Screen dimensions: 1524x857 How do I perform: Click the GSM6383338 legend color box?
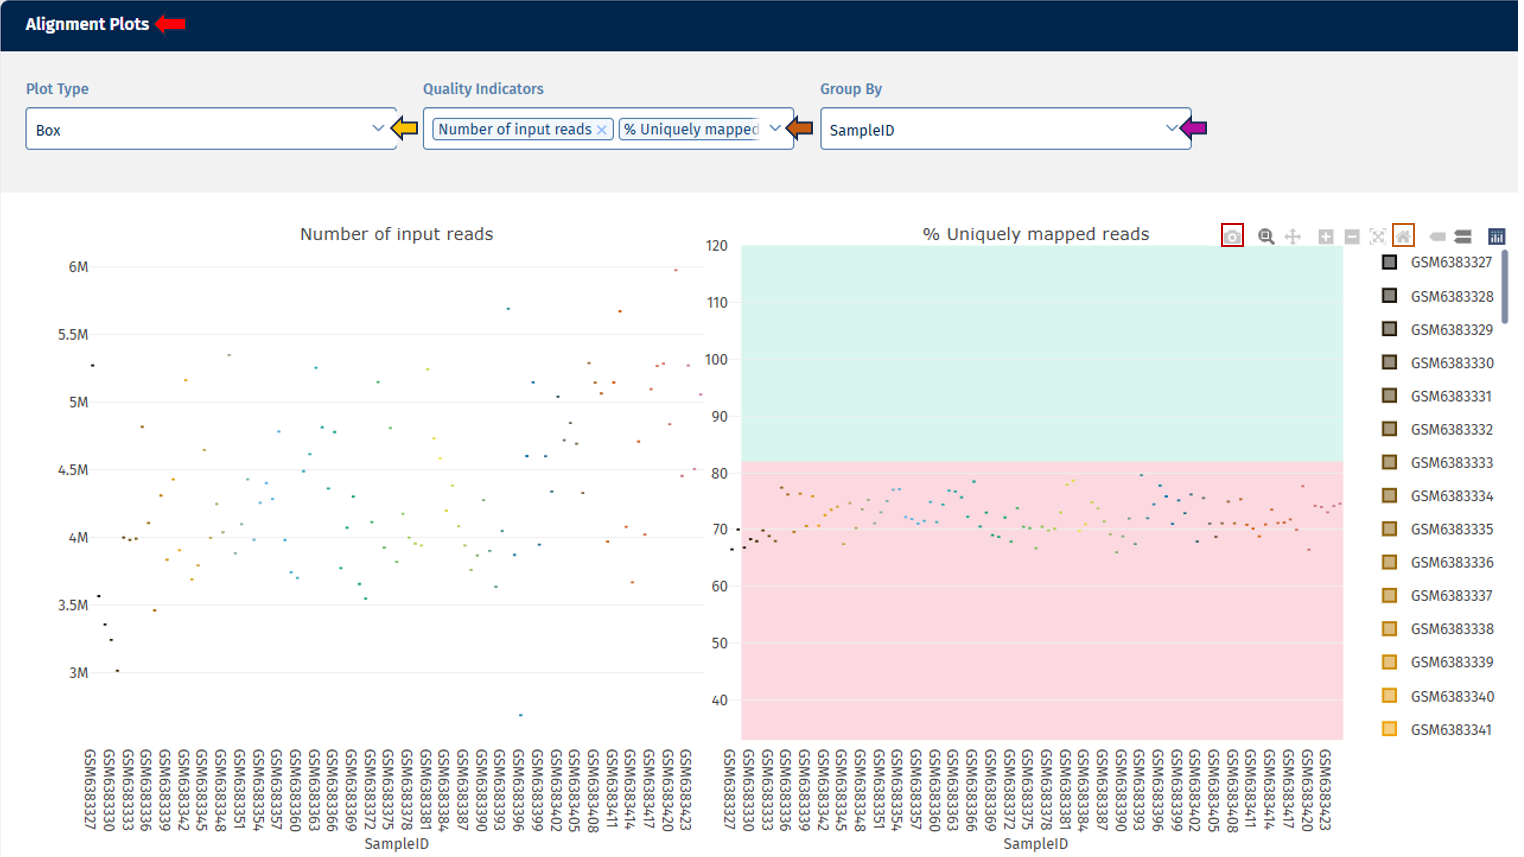[x=1389, y=629]
